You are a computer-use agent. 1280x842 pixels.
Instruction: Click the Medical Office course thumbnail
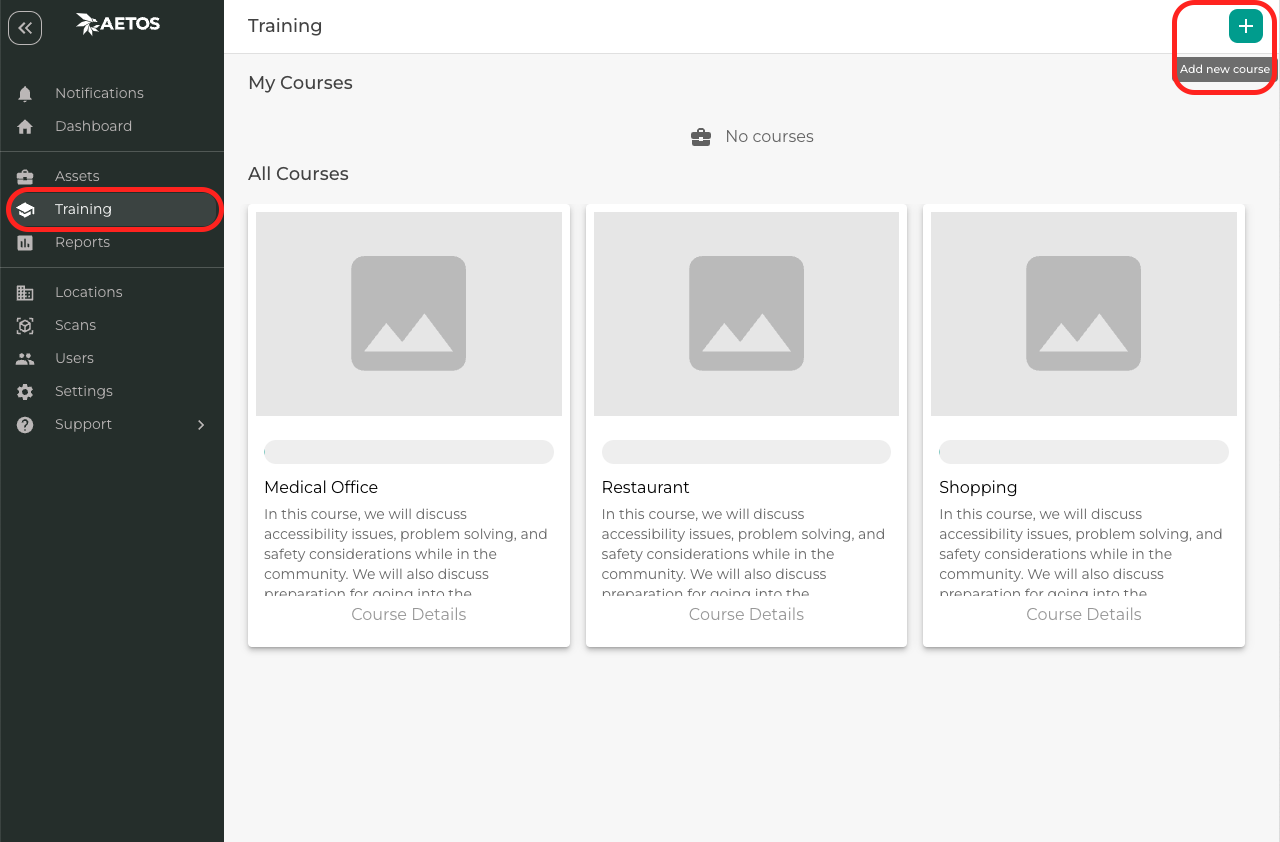click(409, 314)
